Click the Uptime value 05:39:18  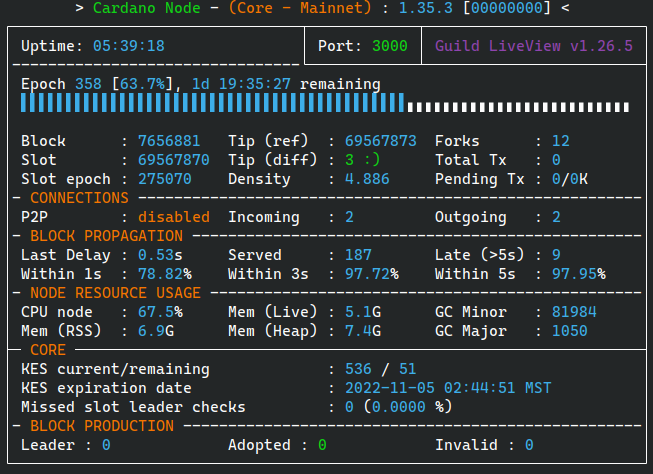pyautogui.click(x=129, y=46)
